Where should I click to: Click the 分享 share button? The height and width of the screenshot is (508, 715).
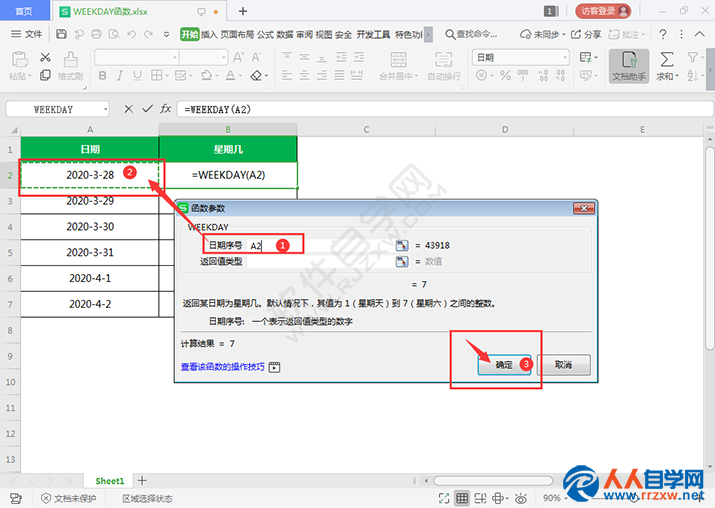586,34
